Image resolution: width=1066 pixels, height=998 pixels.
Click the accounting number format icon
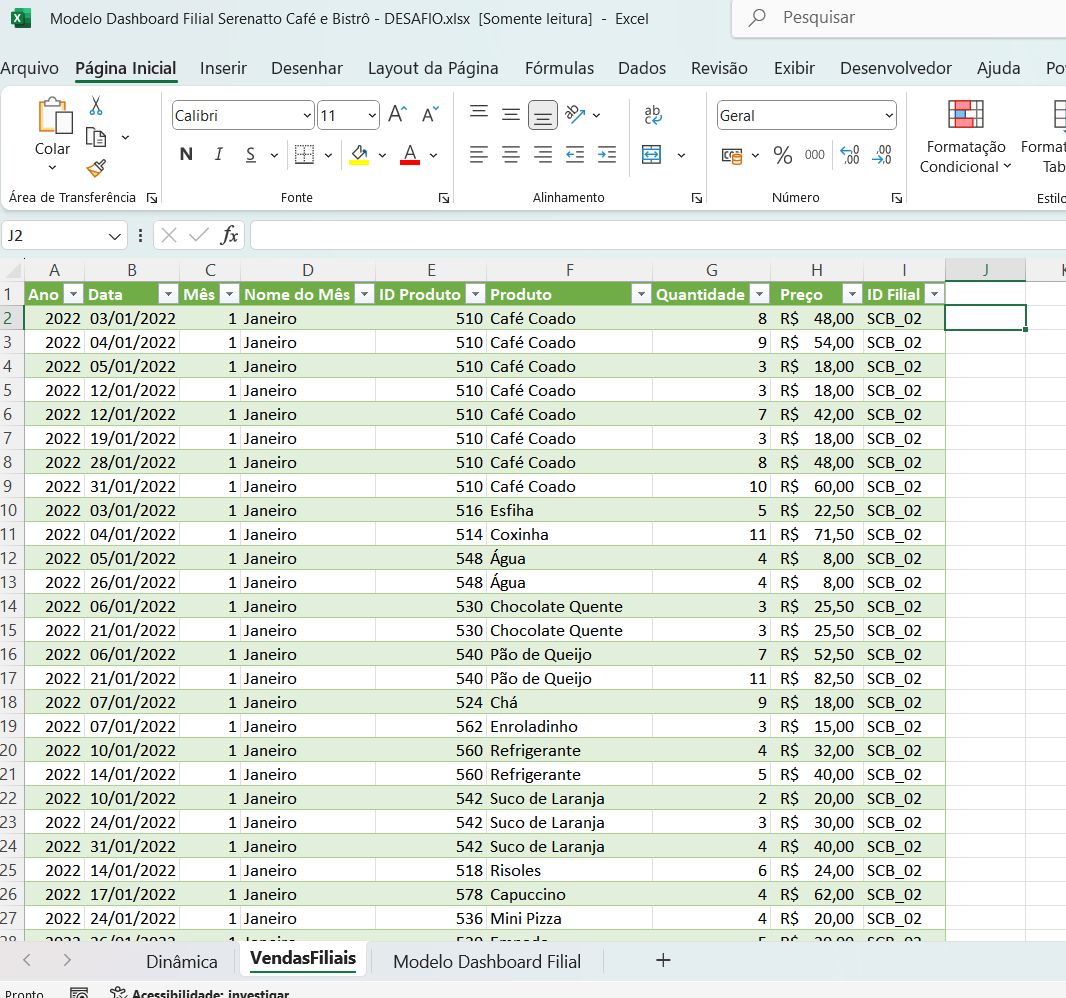coord(732,156)
